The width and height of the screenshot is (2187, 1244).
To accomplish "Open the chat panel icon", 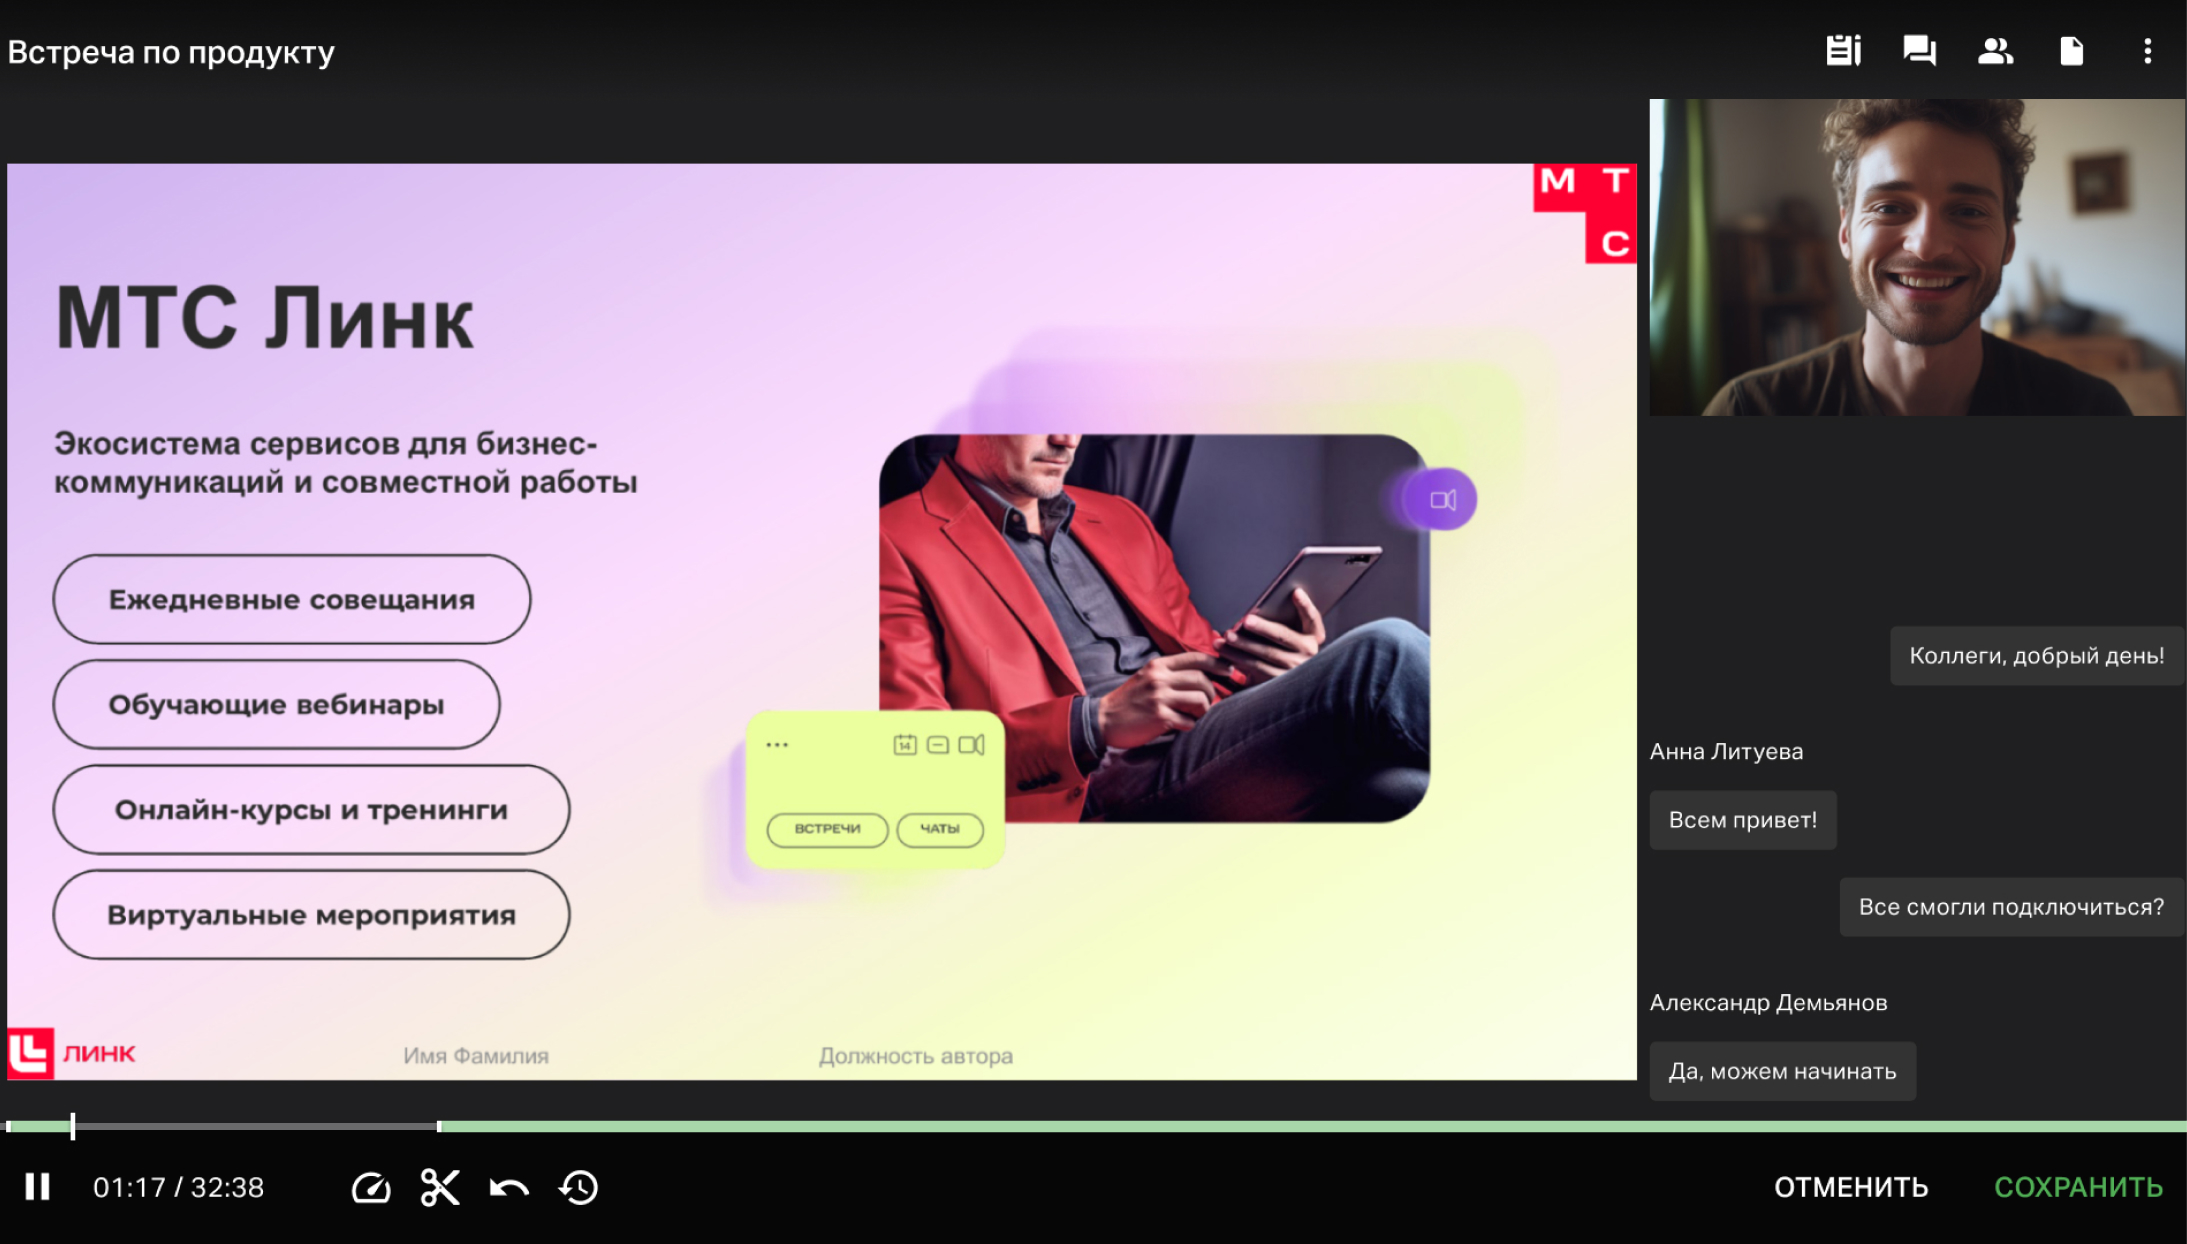I will click(1918, 51).
